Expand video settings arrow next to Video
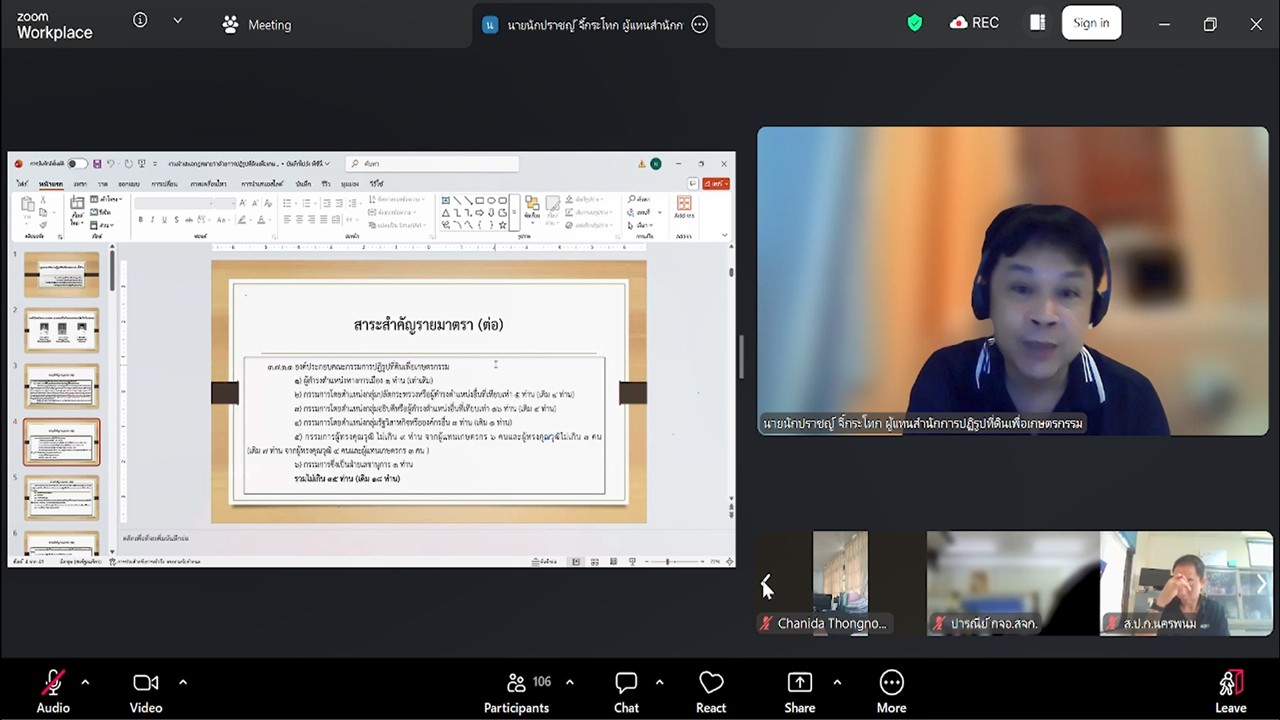 click(x=183, y=682)
